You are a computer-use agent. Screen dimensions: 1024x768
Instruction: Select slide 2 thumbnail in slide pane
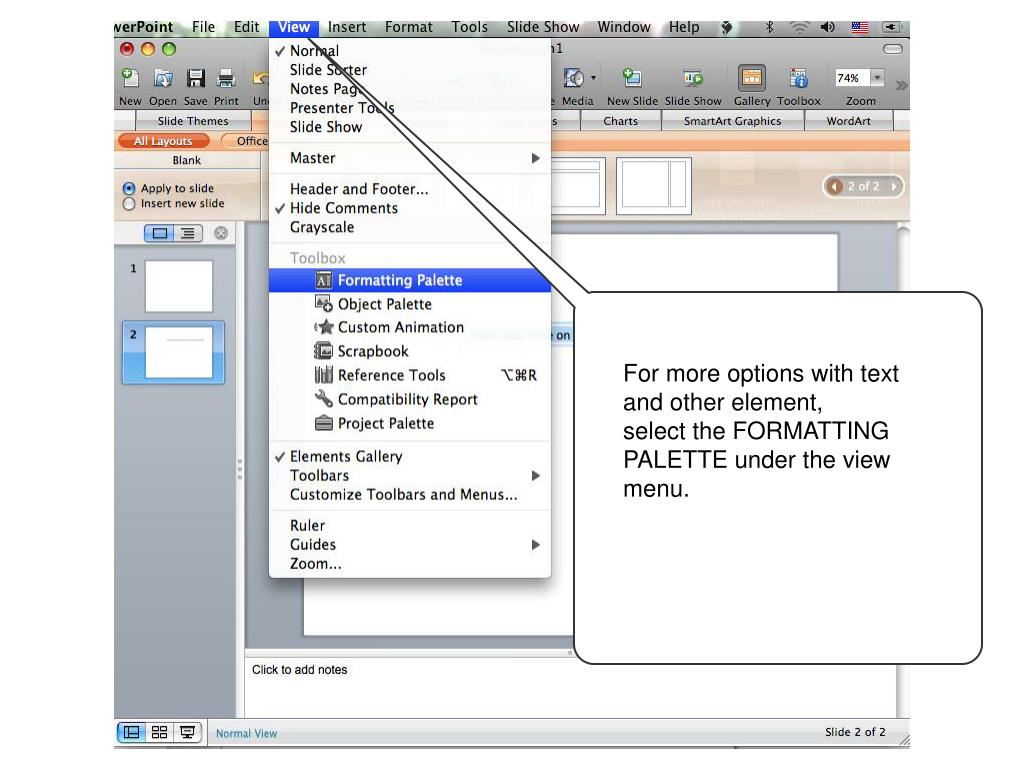pyautogui.click(x=178, y=352)
